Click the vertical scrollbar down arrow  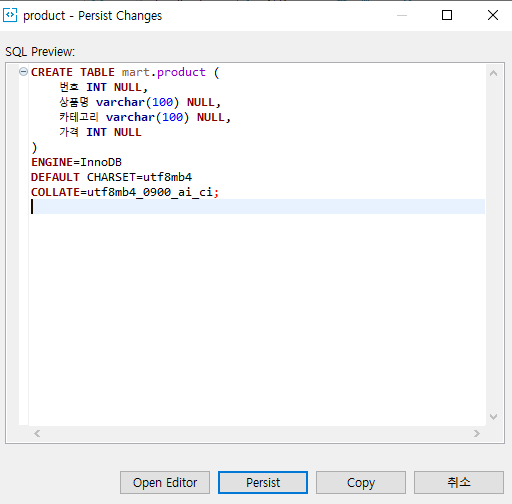pyautogui.click(x=493, y=417)
